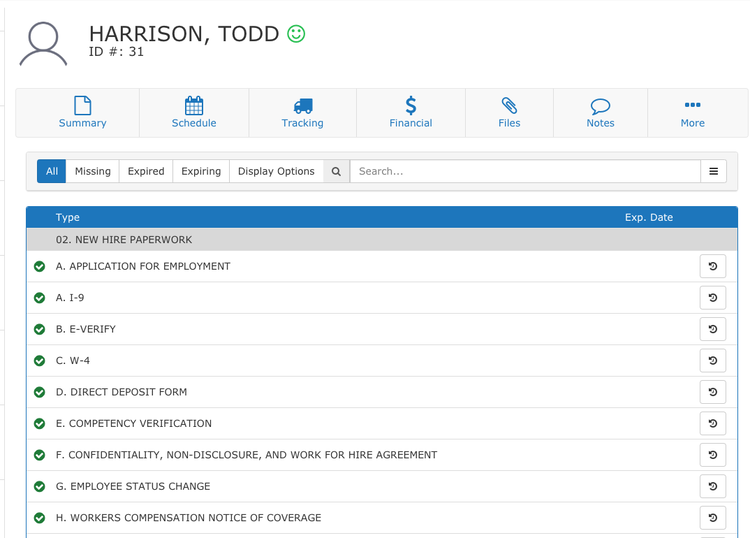The image size is (750, 538).
Task: Filter by Expired documents
Action: pos(146,171)
